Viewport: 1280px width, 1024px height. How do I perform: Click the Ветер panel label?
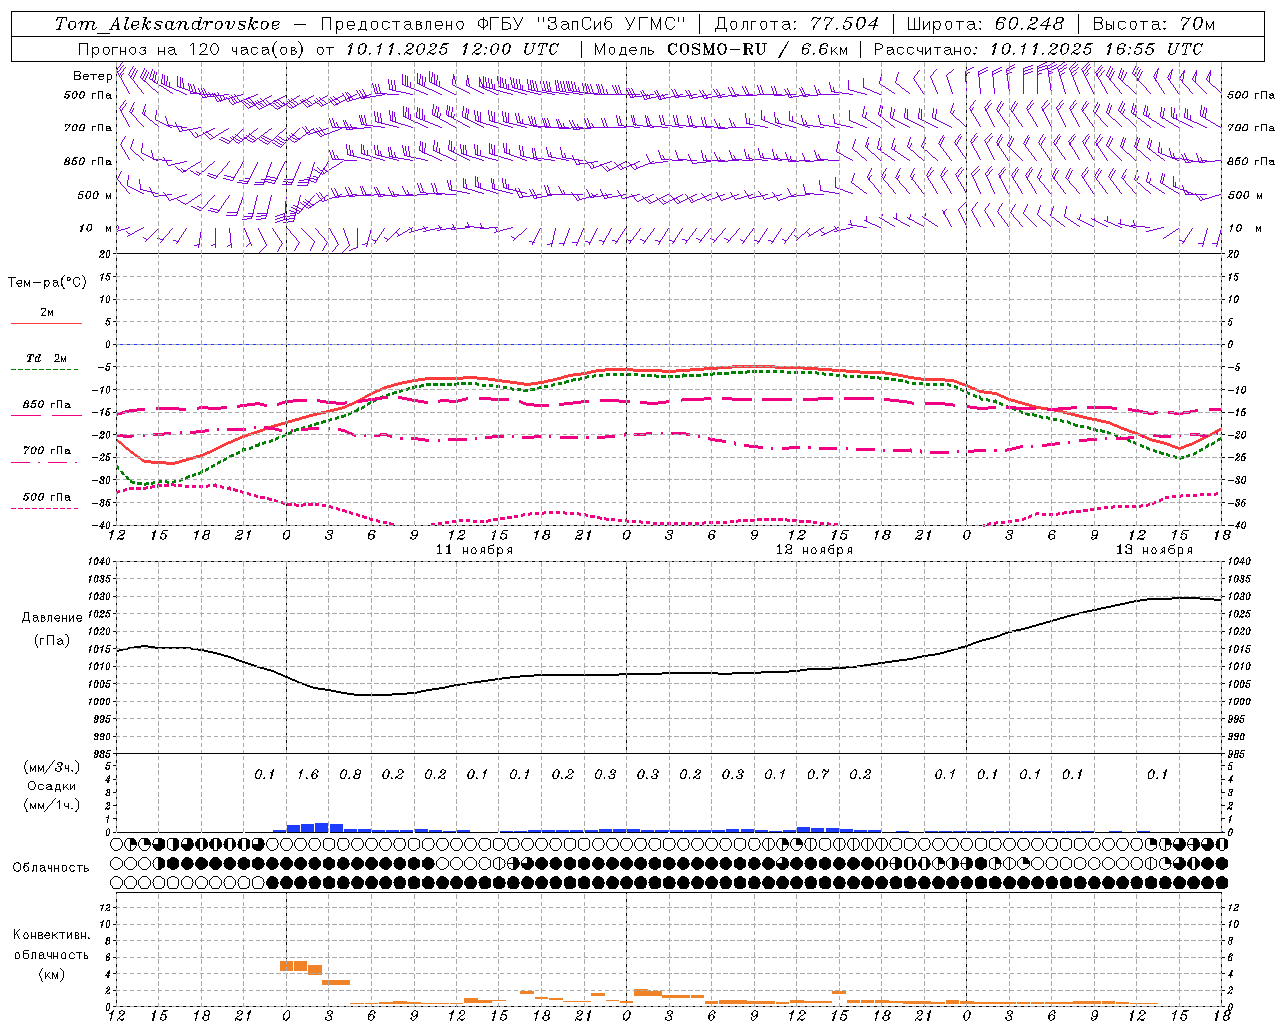pyautogui.click(x=93, y=76)
